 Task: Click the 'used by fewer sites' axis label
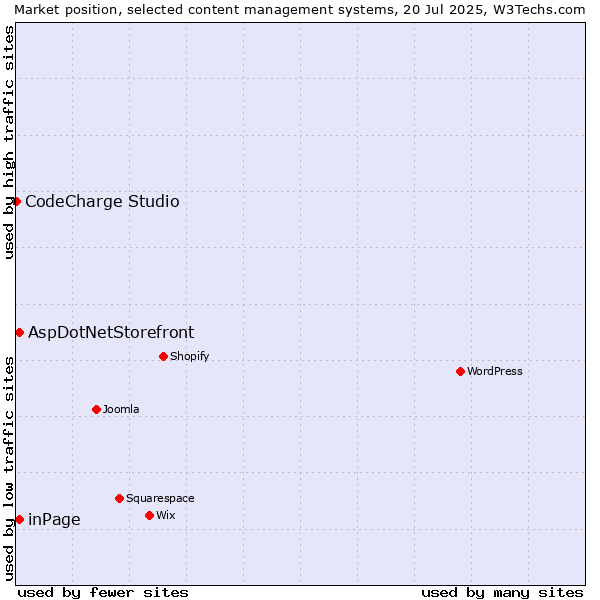tap(103, 593)
